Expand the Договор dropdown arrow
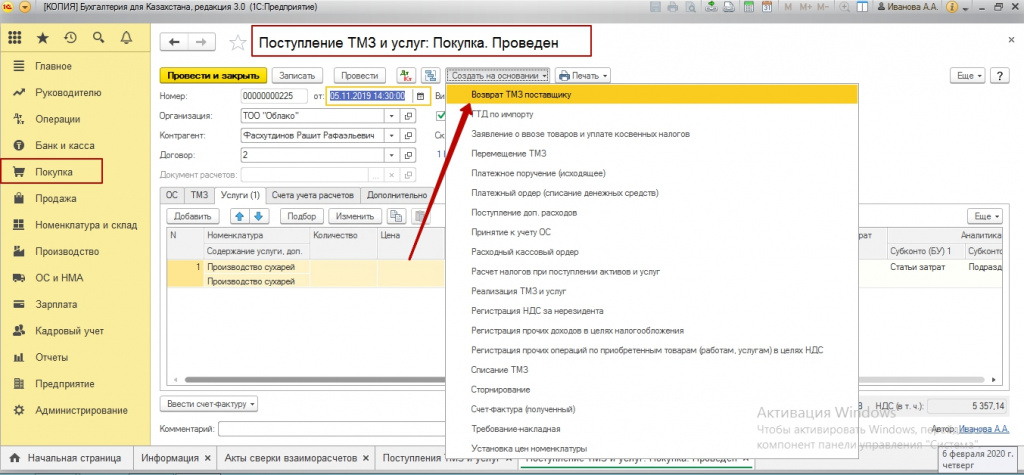The height and width of the screenshot is (475, 1024). (392, 156)
